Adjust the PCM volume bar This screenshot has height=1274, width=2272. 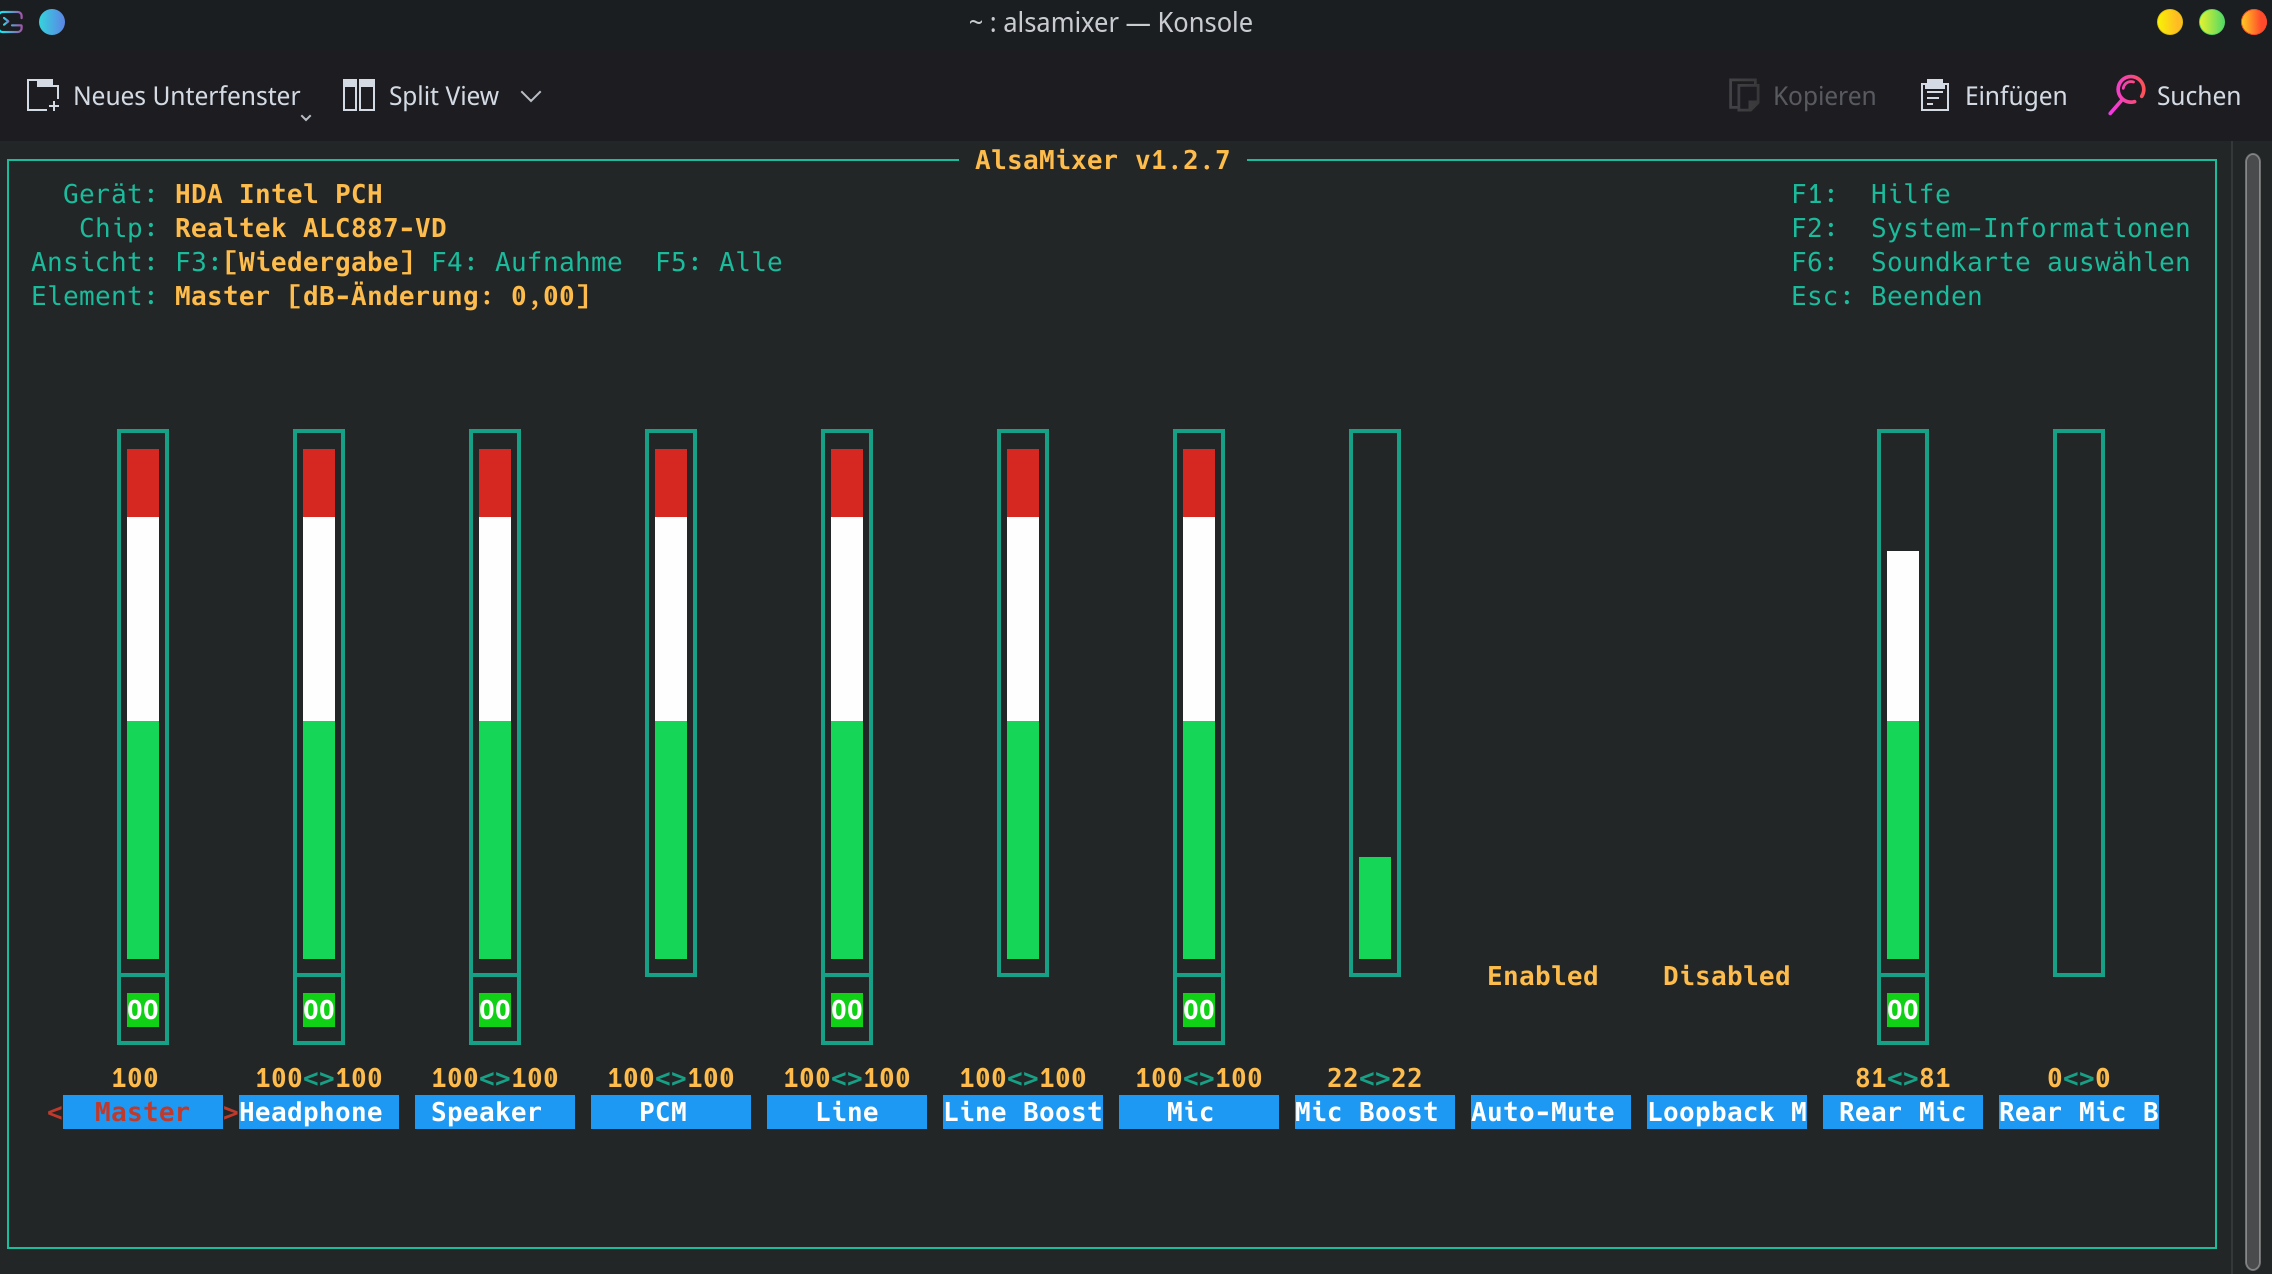(671, 703)
